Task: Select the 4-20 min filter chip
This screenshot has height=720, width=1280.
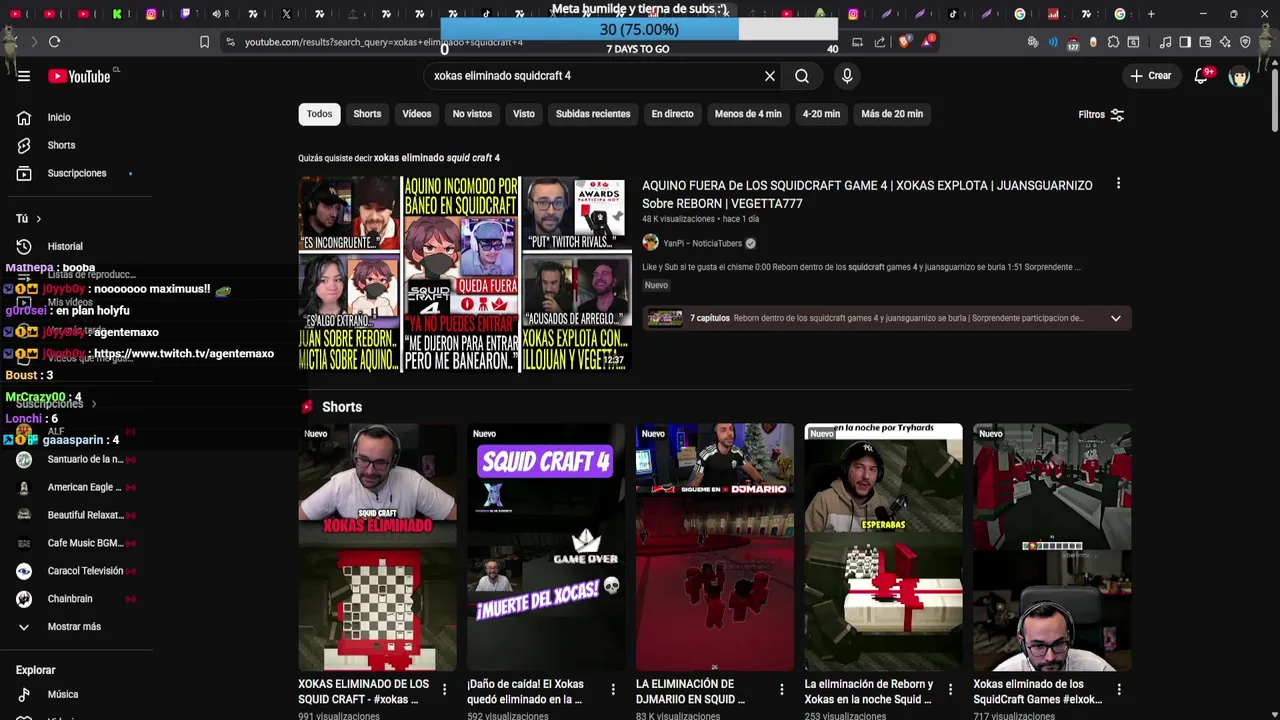Action: 821,114
